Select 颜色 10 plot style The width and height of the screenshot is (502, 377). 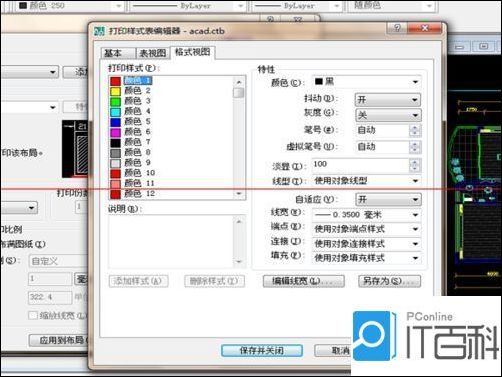(x=140, y=173)
